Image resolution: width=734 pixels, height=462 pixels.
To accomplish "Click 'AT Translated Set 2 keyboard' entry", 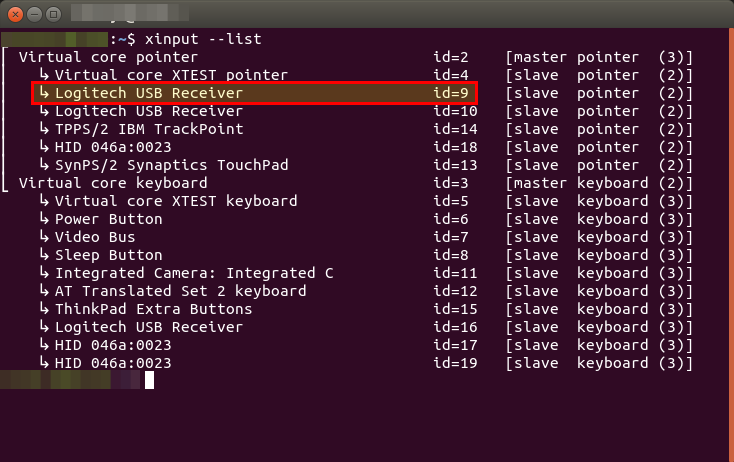I will (x=180, y=291).
